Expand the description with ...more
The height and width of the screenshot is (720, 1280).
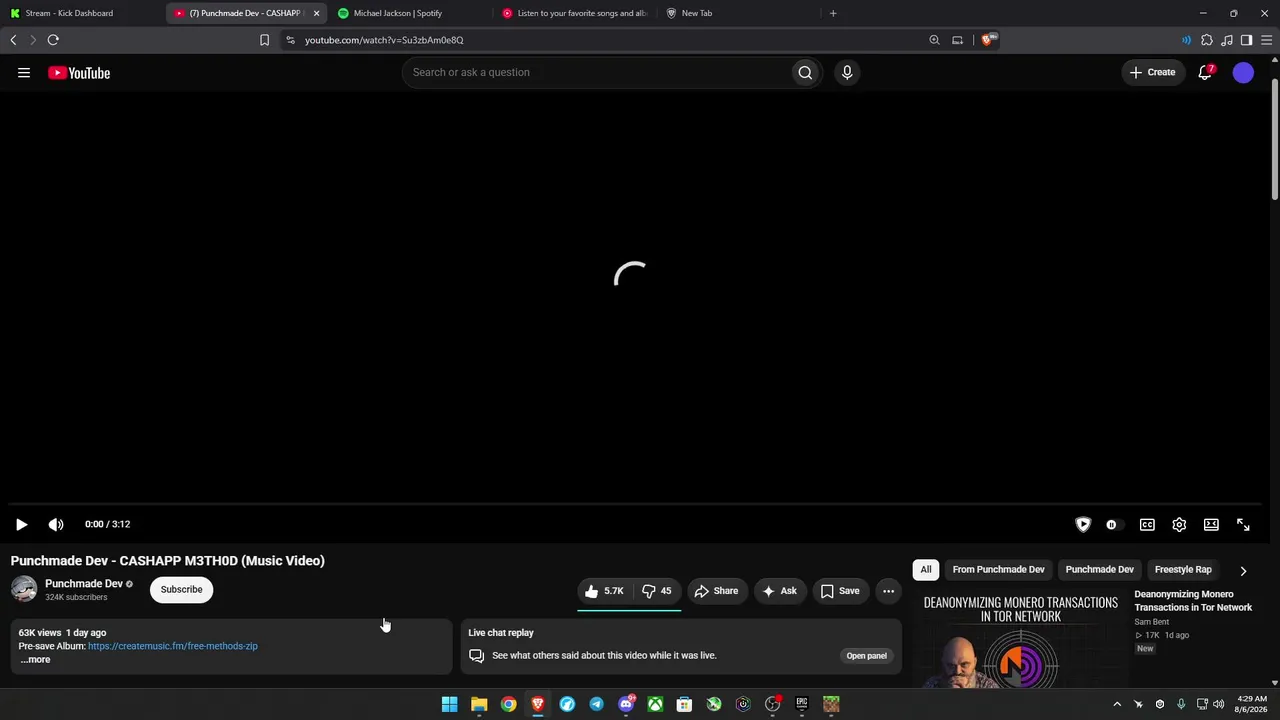click(35, 660)
